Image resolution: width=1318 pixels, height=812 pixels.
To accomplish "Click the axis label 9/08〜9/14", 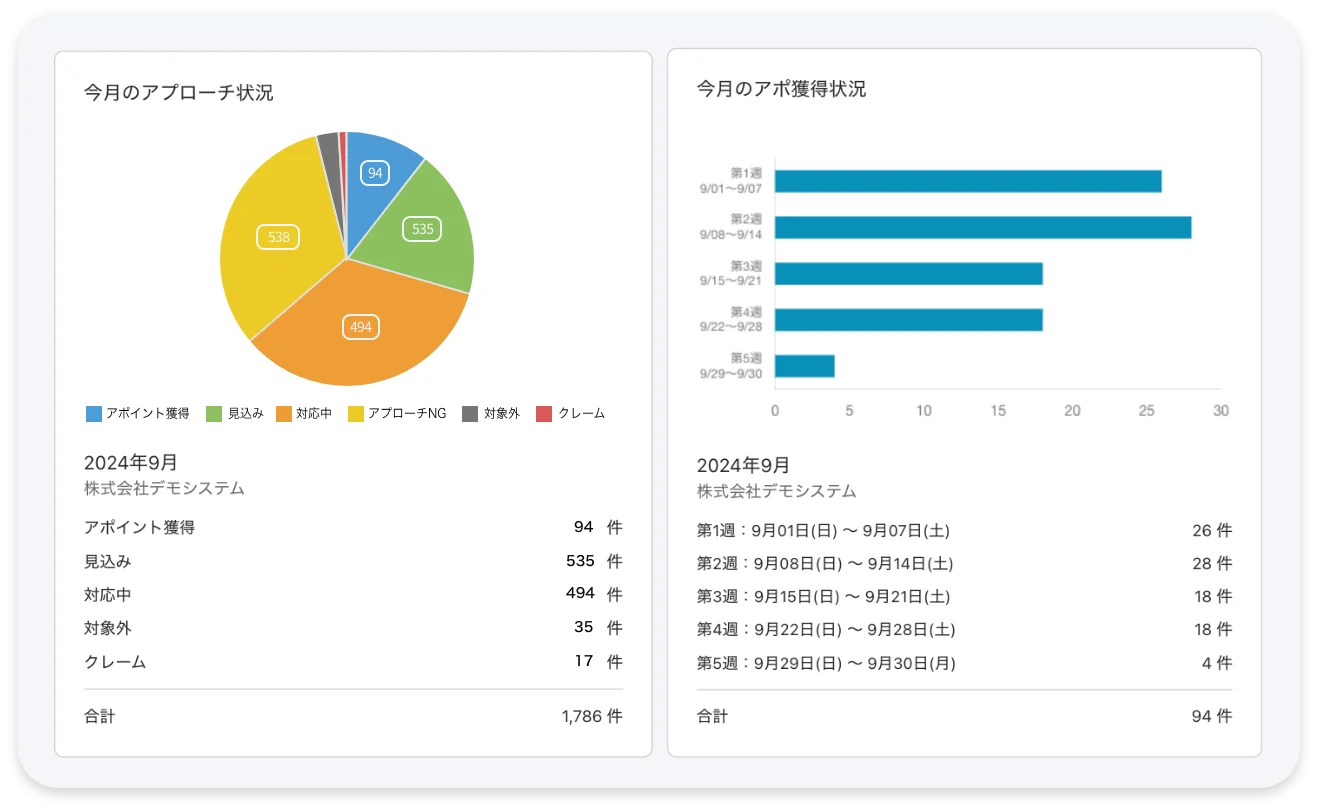I will tap(731, 234).
